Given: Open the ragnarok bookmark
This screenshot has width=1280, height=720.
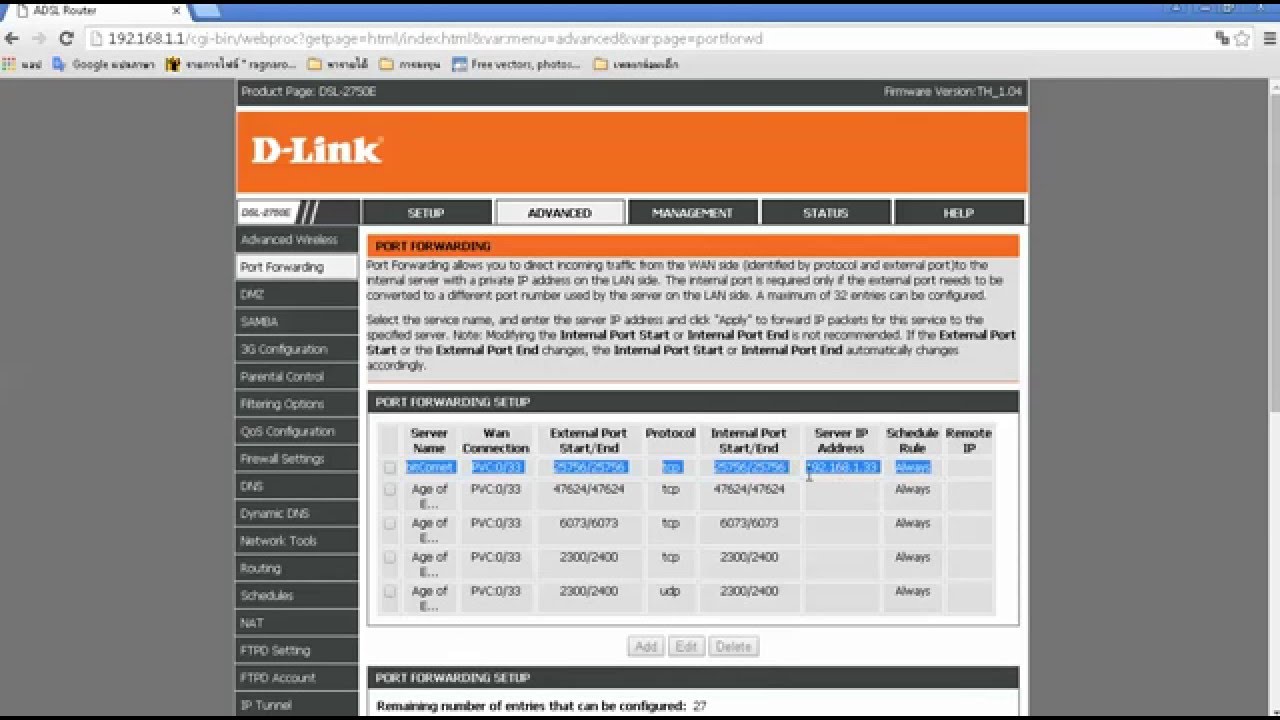Looking at the screenshot, I should coord(230,64).
